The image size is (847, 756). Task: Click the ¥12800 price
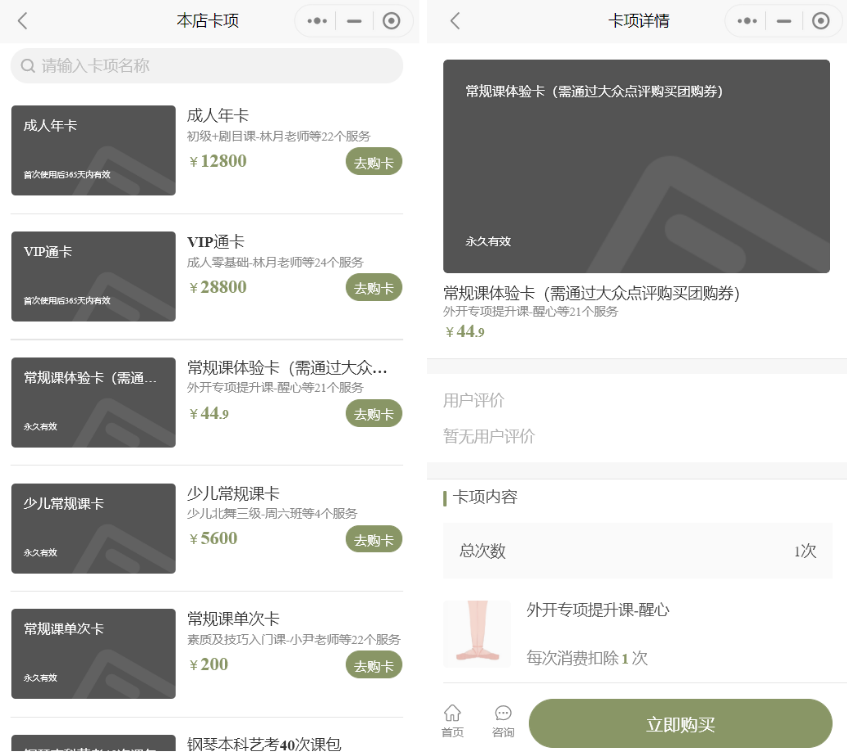tap(218, 161)
